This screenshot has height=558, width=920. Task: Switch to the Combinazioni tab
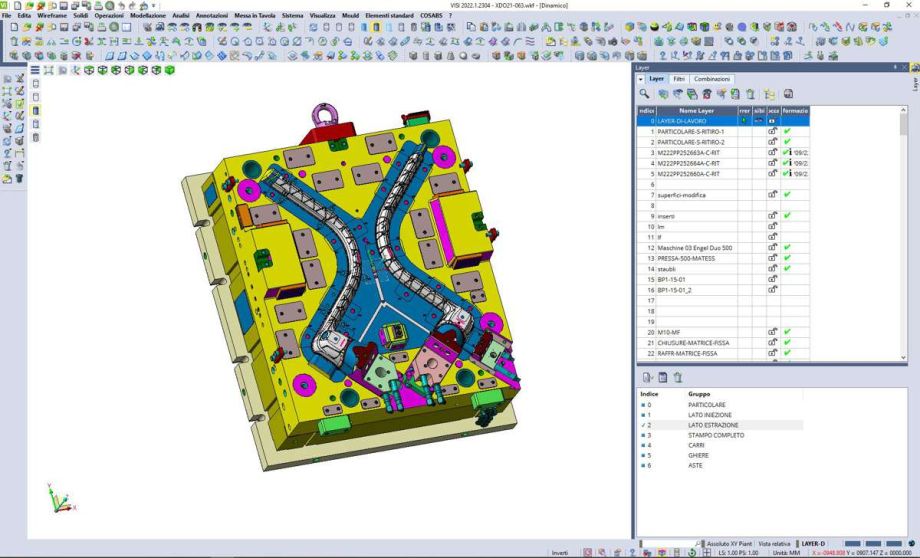click(x=712, y=79)
